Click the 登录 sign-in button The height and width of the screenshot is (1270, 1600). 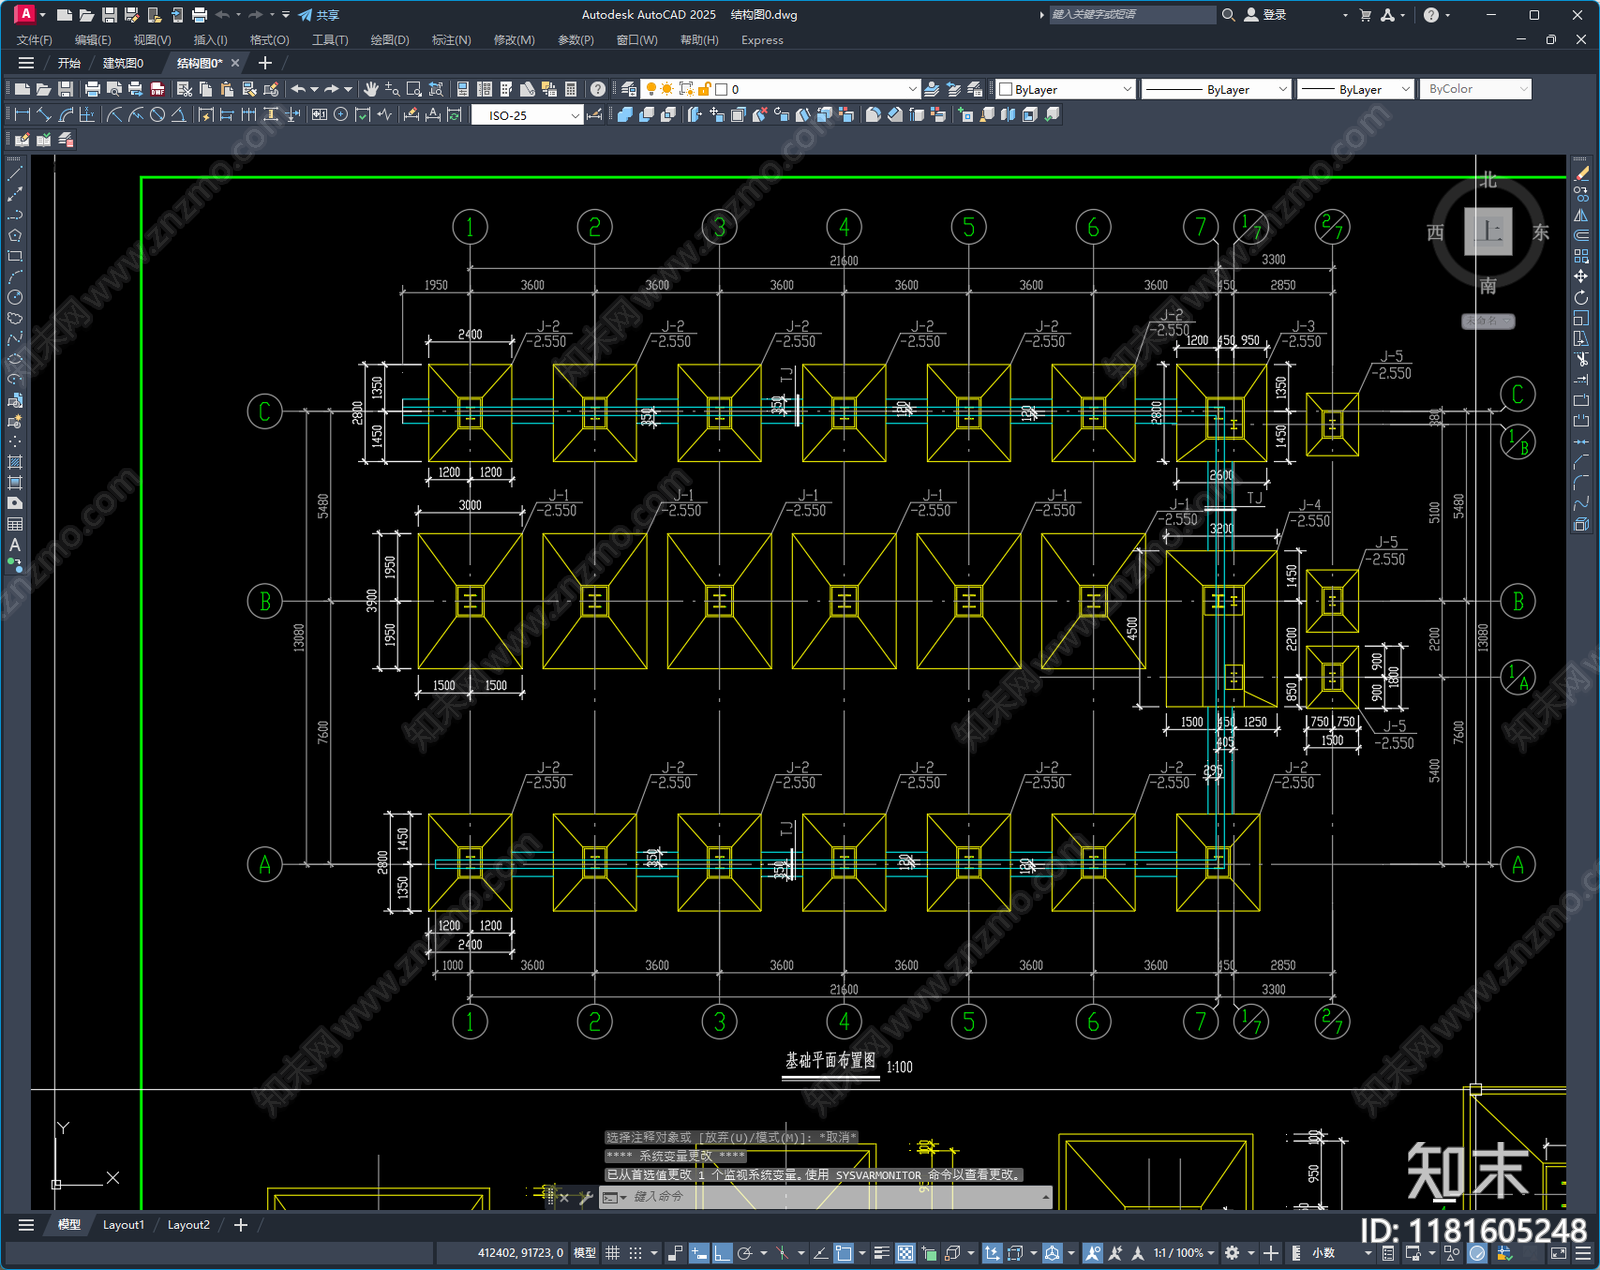pyautogui.click(x=1265, y=15)
